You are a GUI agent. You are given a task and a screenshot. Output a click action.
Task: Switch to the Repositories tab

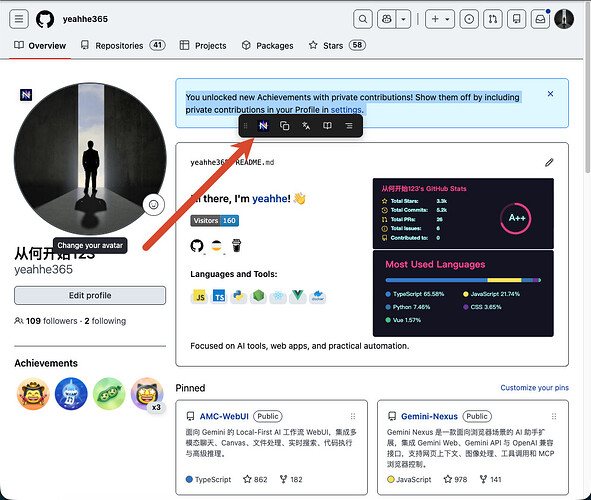123,46
